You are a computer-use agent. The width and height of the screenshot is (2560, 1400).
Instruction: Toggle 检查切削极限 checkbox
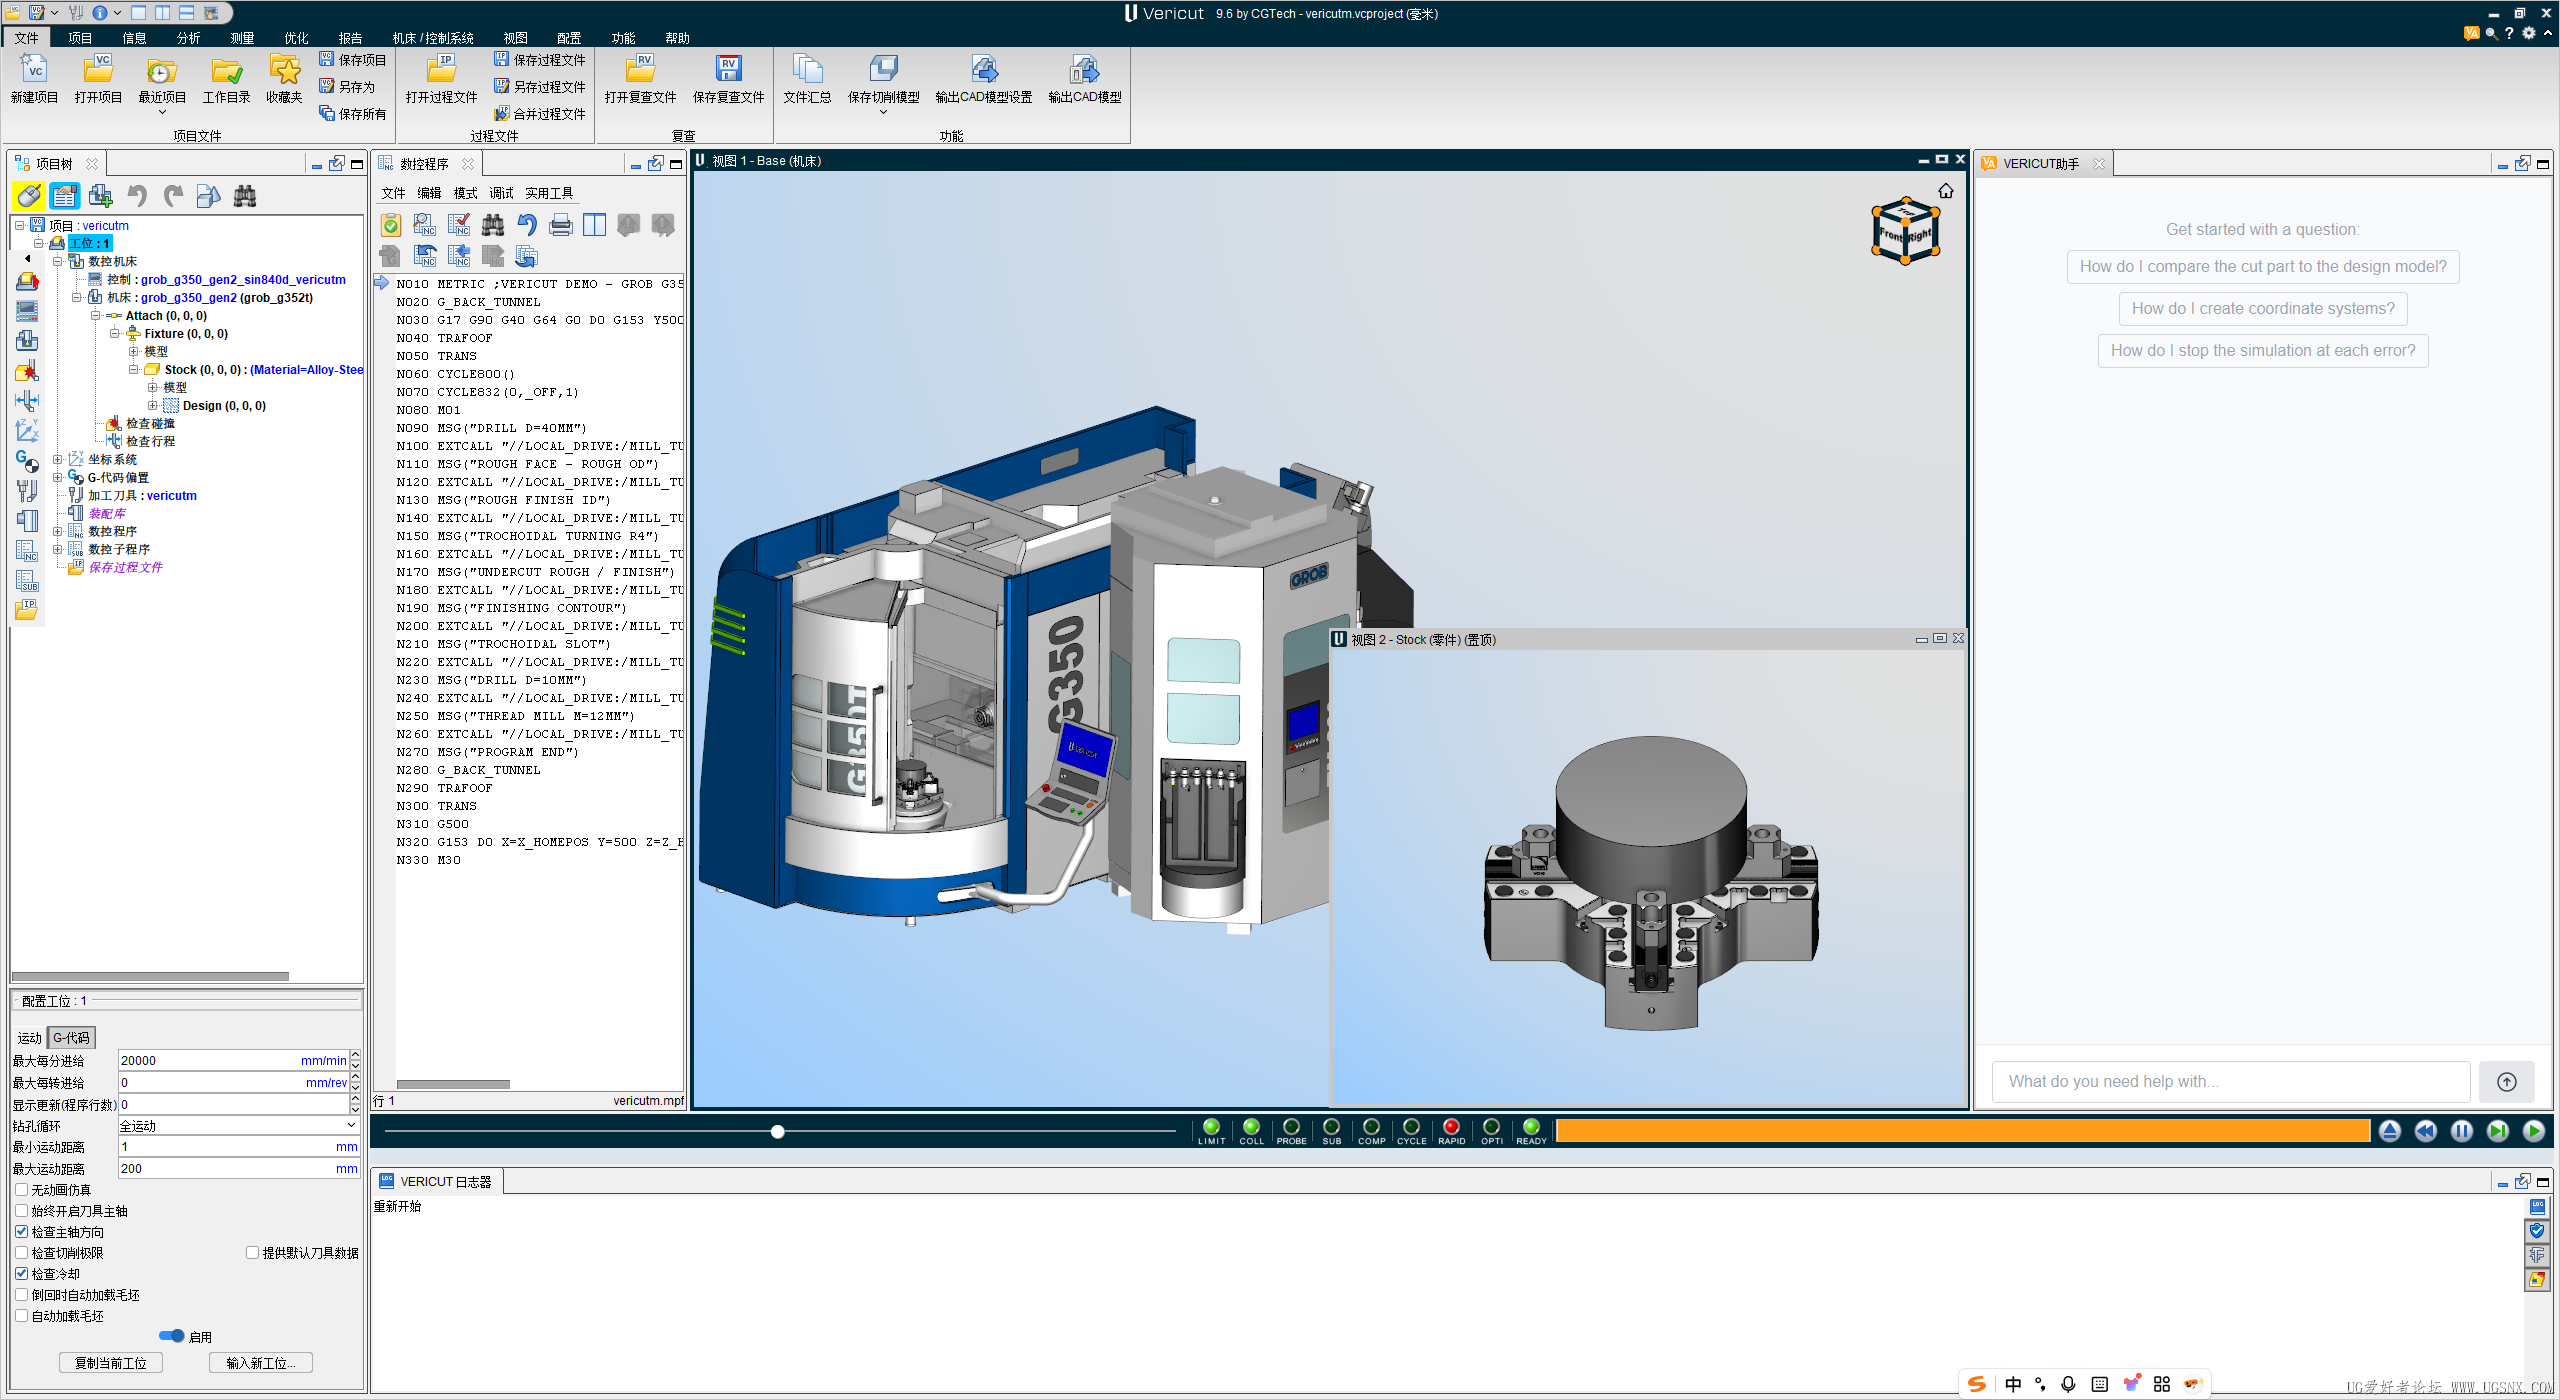[x=21, y=1253]
